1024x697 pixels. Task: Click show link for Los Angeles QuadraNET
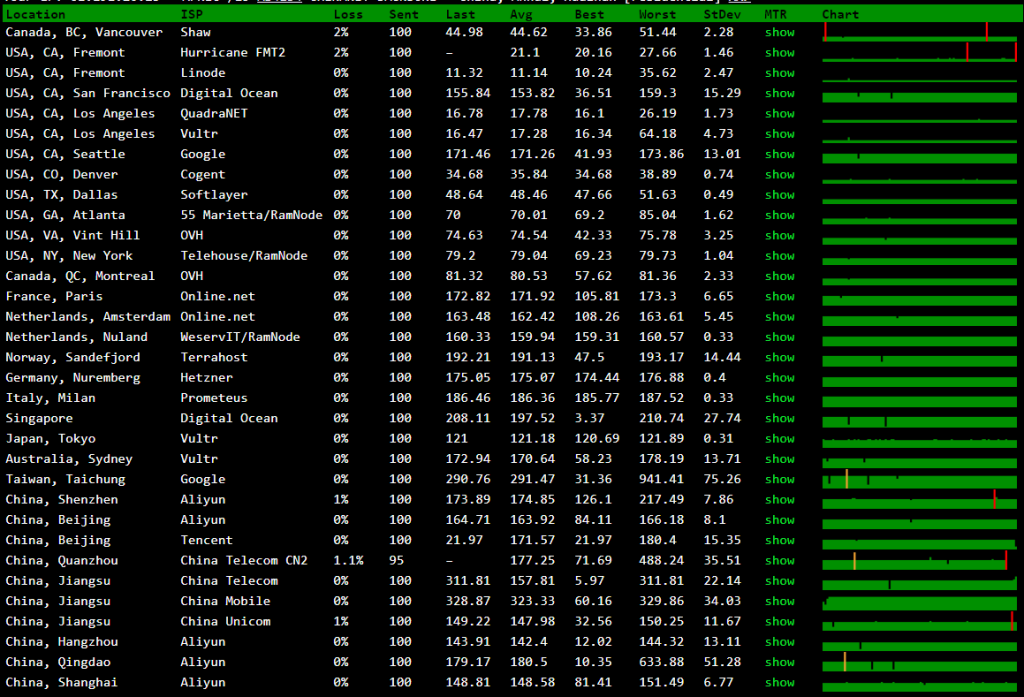pos(780,113)
